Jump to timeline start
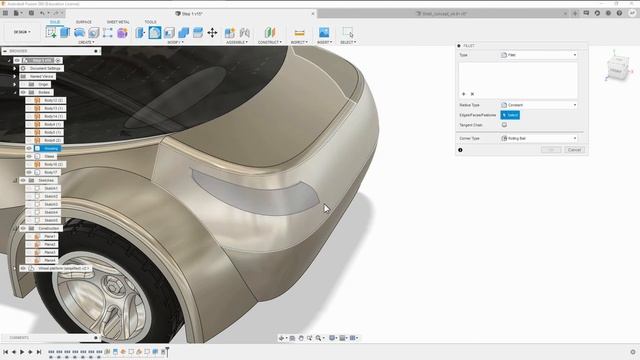 [5, 351]
